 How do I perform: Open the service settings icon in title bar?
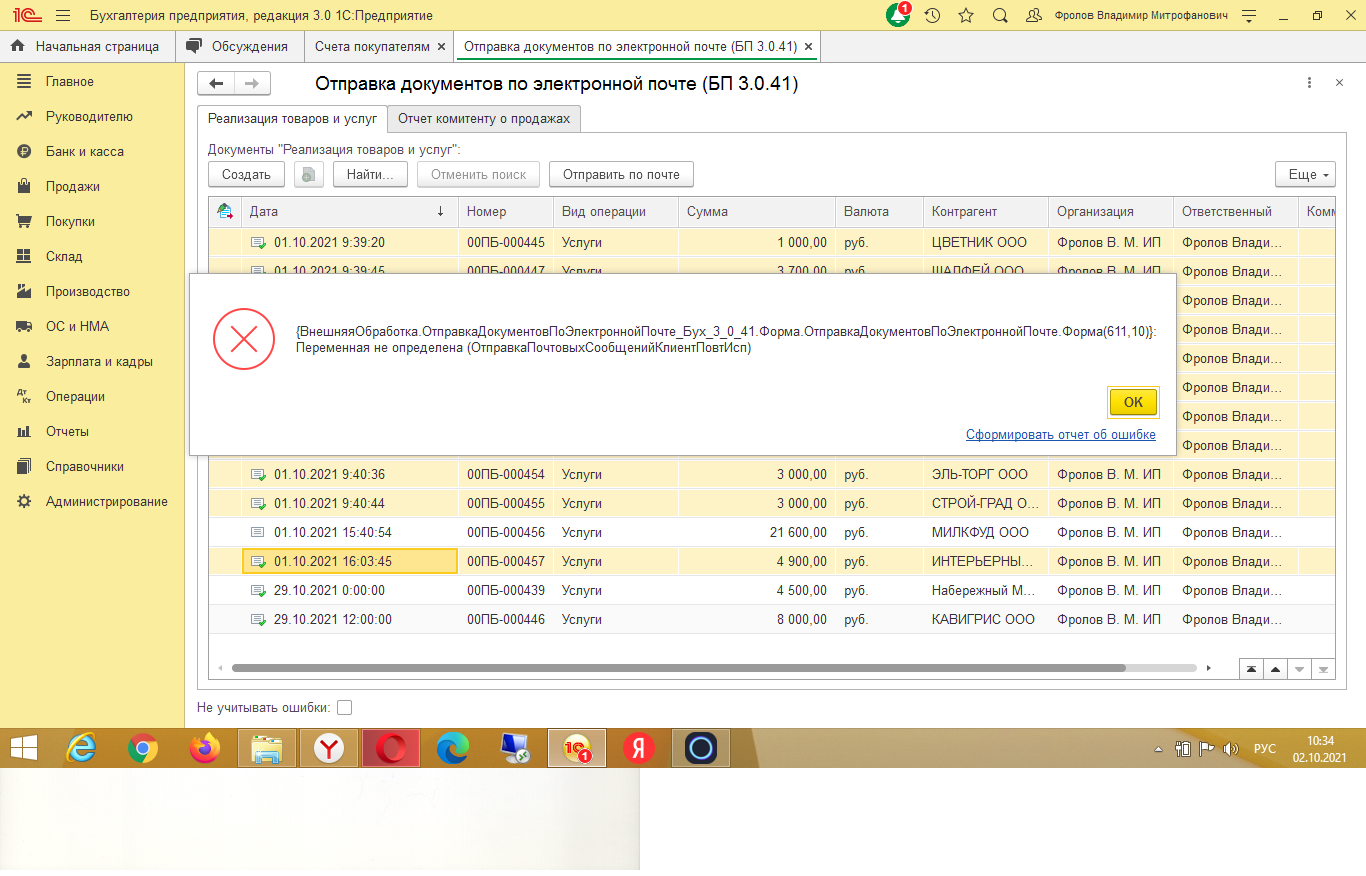(1248, 16)
